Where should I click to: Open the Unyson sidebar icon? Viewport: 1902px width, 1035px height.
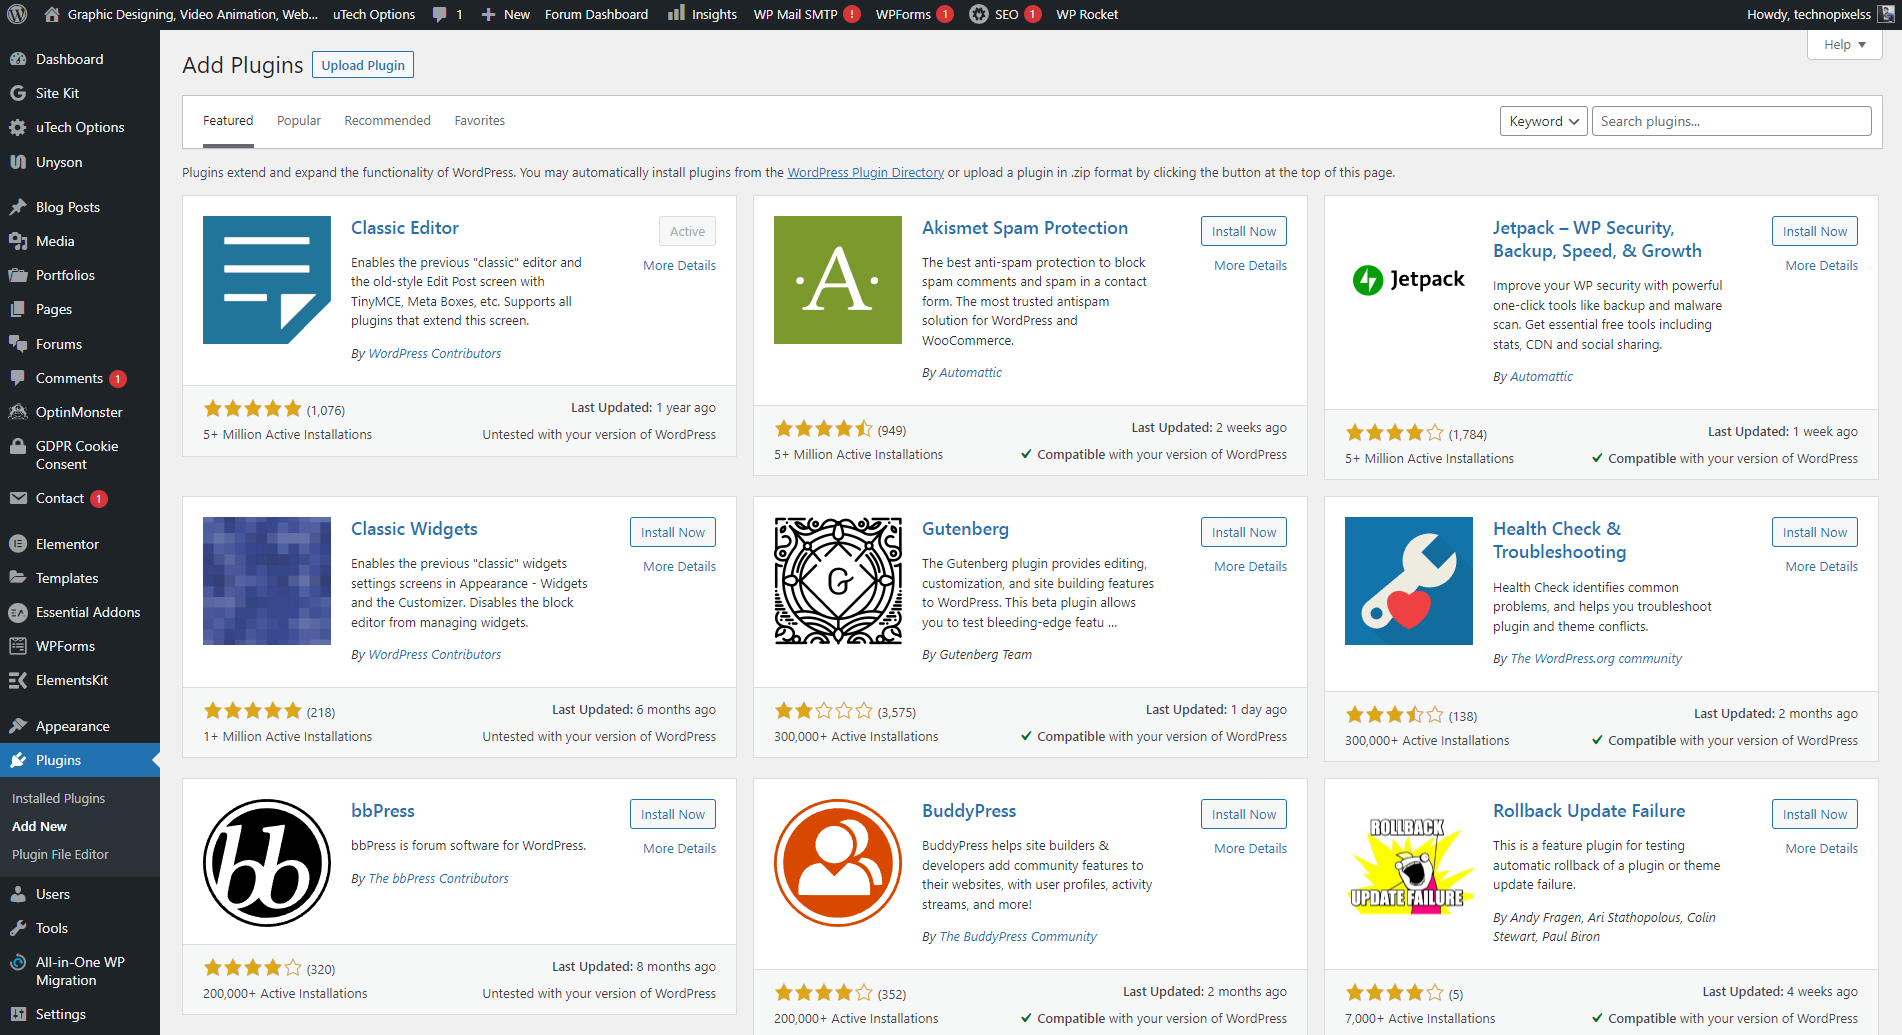tap(18, 162)
